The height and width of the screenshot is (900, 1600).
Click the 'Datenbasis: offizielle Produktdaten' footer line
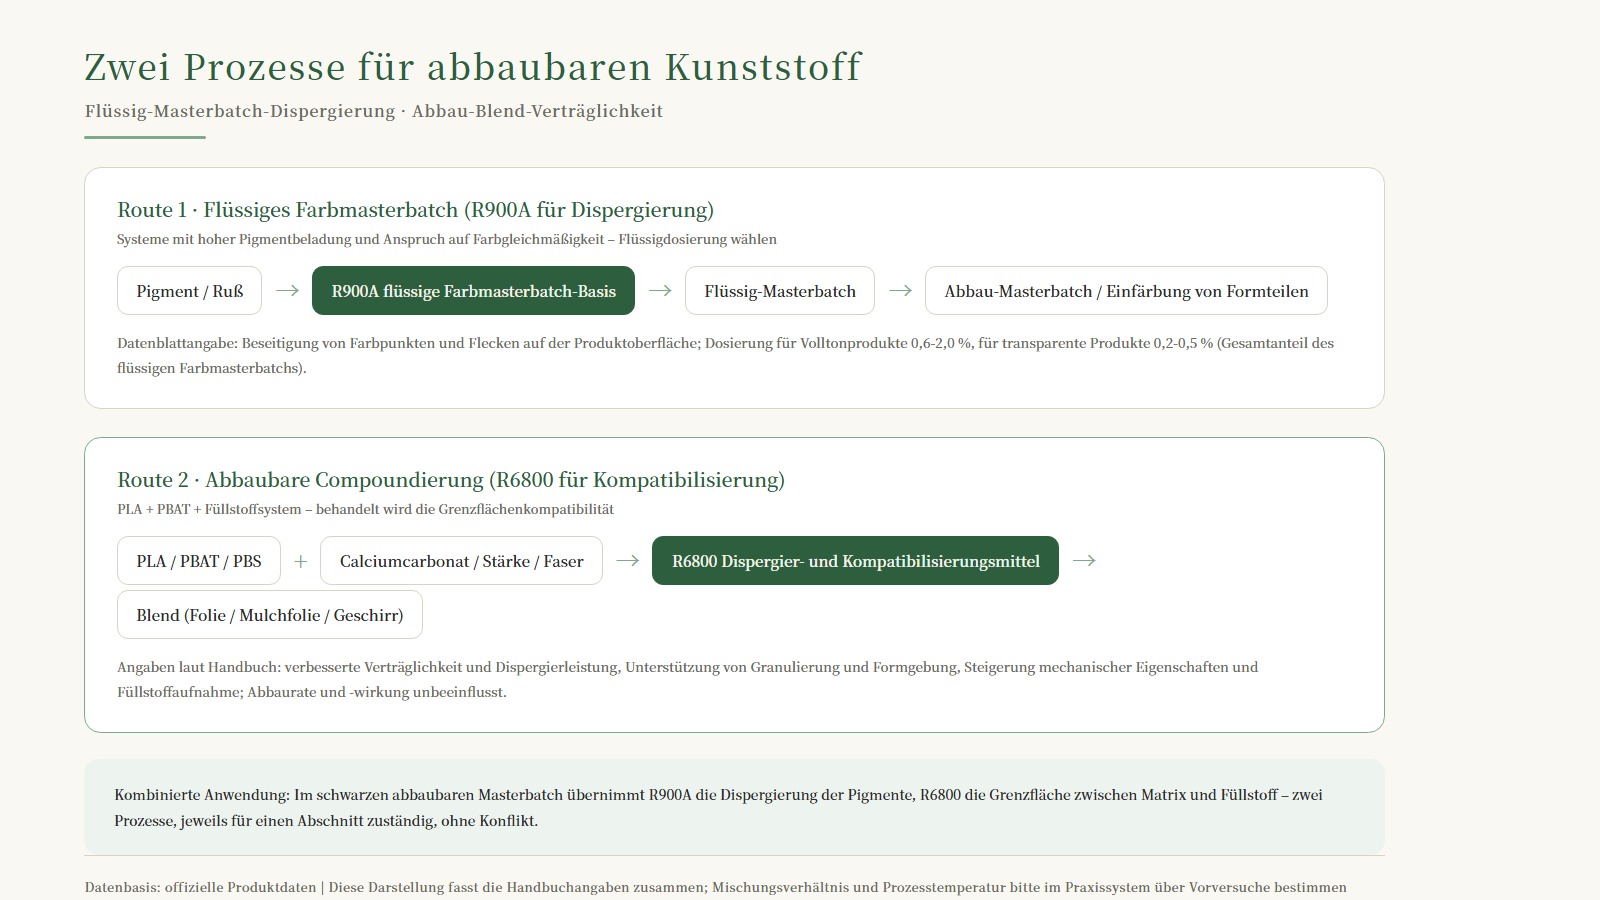tap(716, 887)
